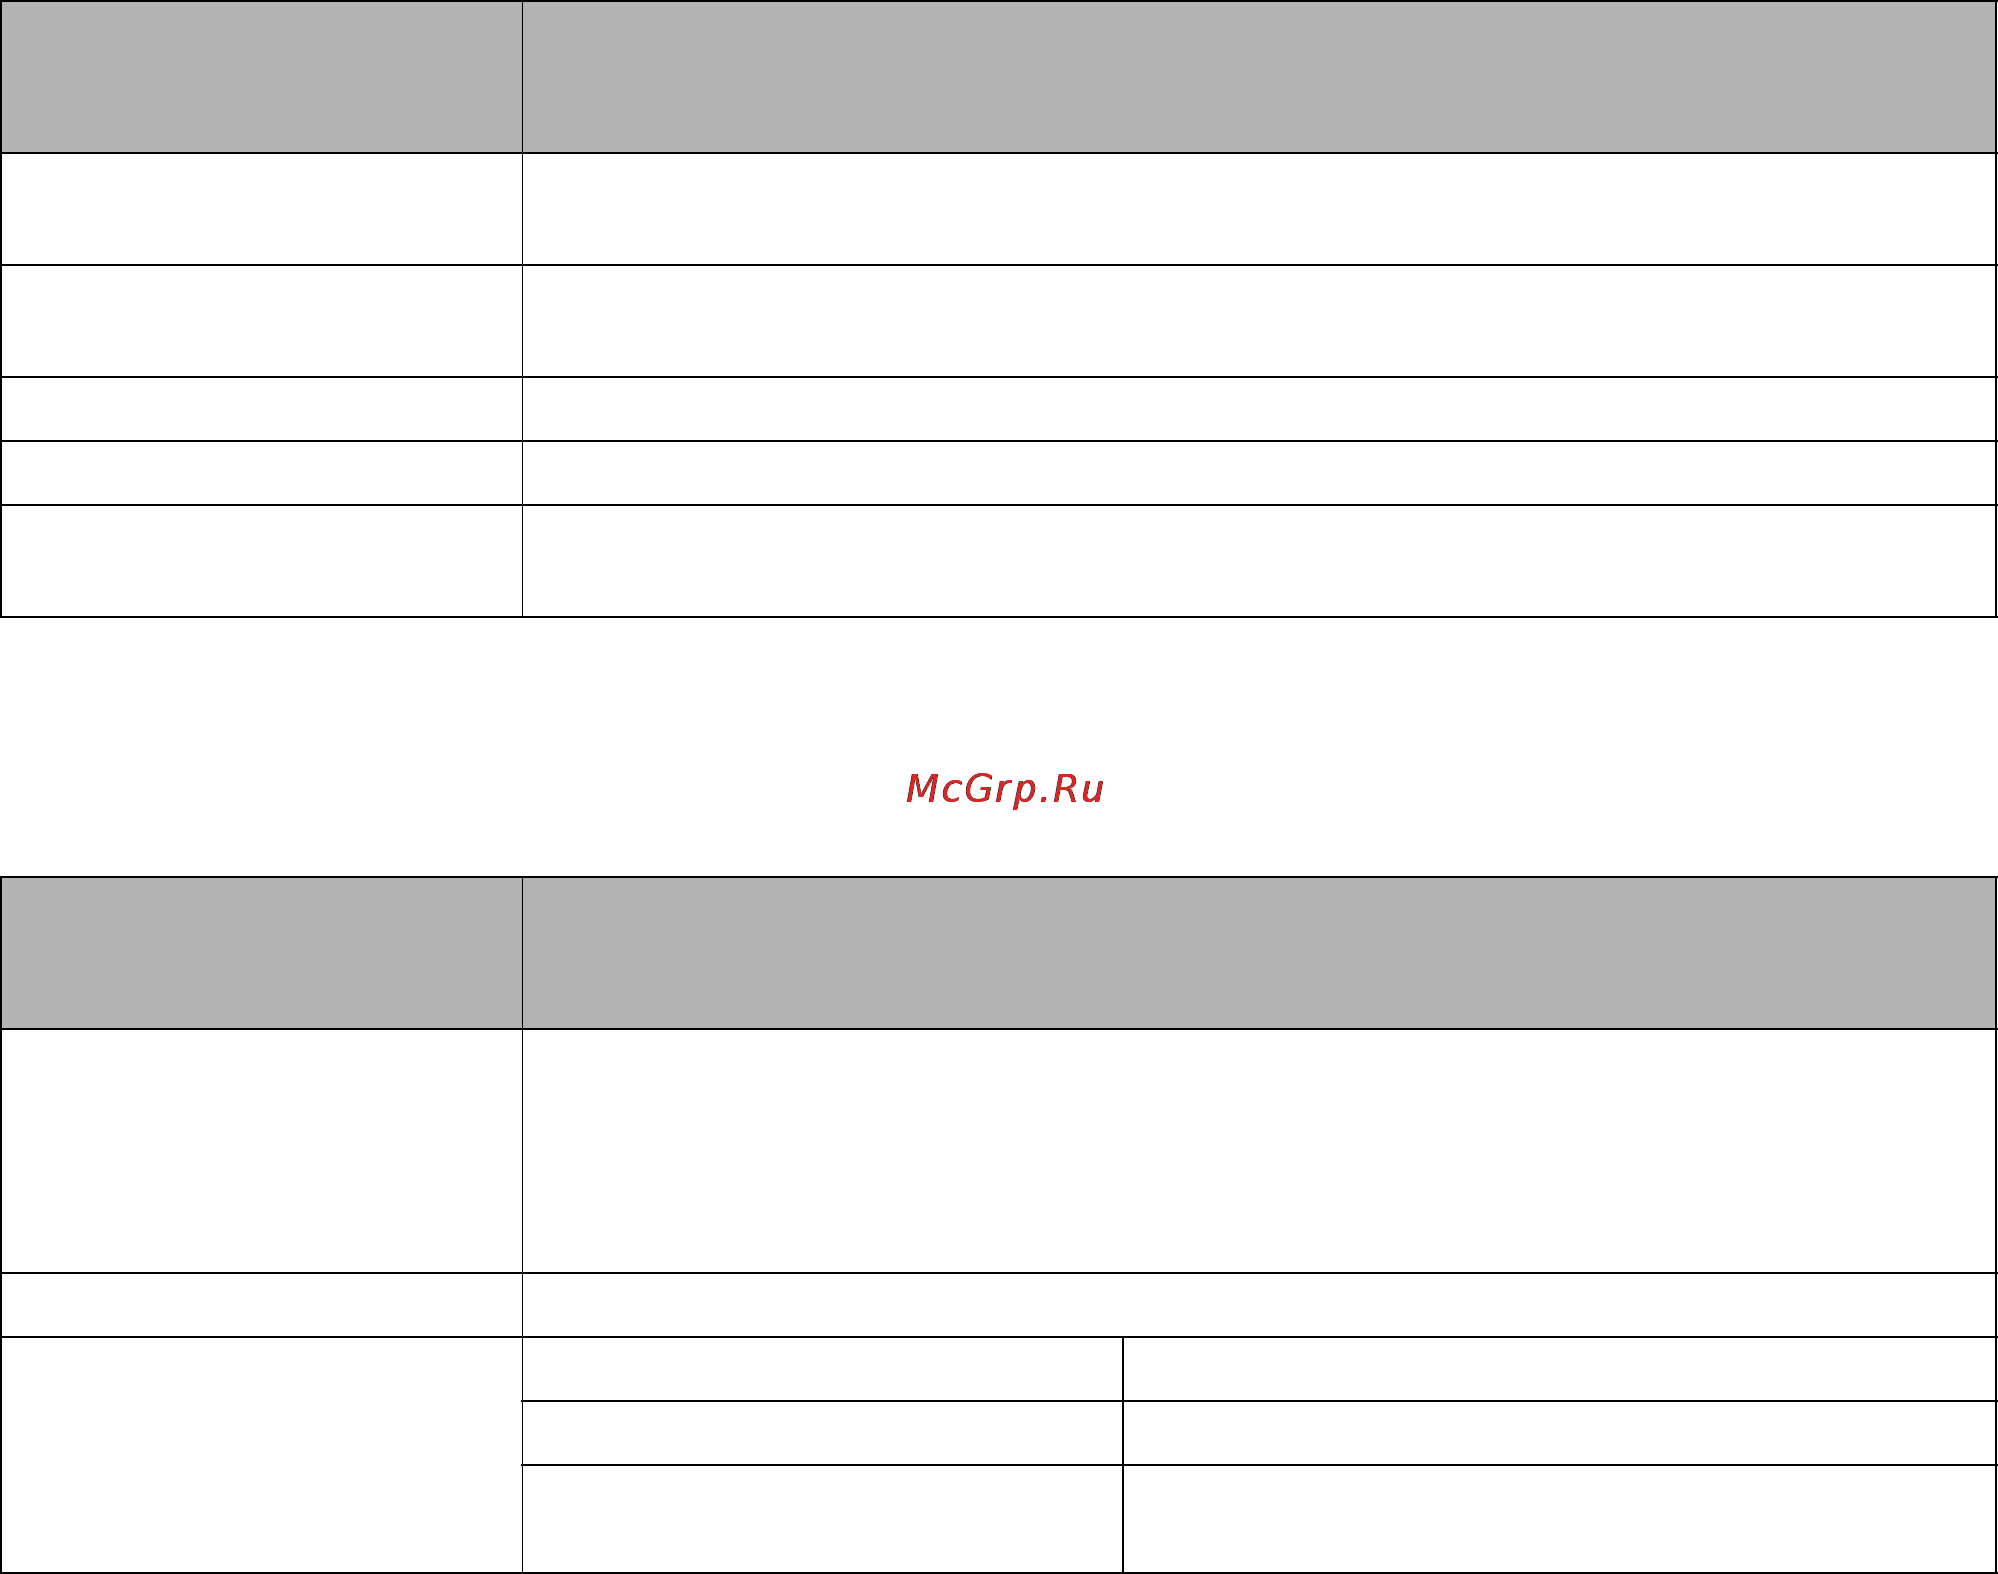This screenshot has width=1998, height=1574.
Task: Click the upper table's fourth-row wide right cell
Action: coord(1259,473)
